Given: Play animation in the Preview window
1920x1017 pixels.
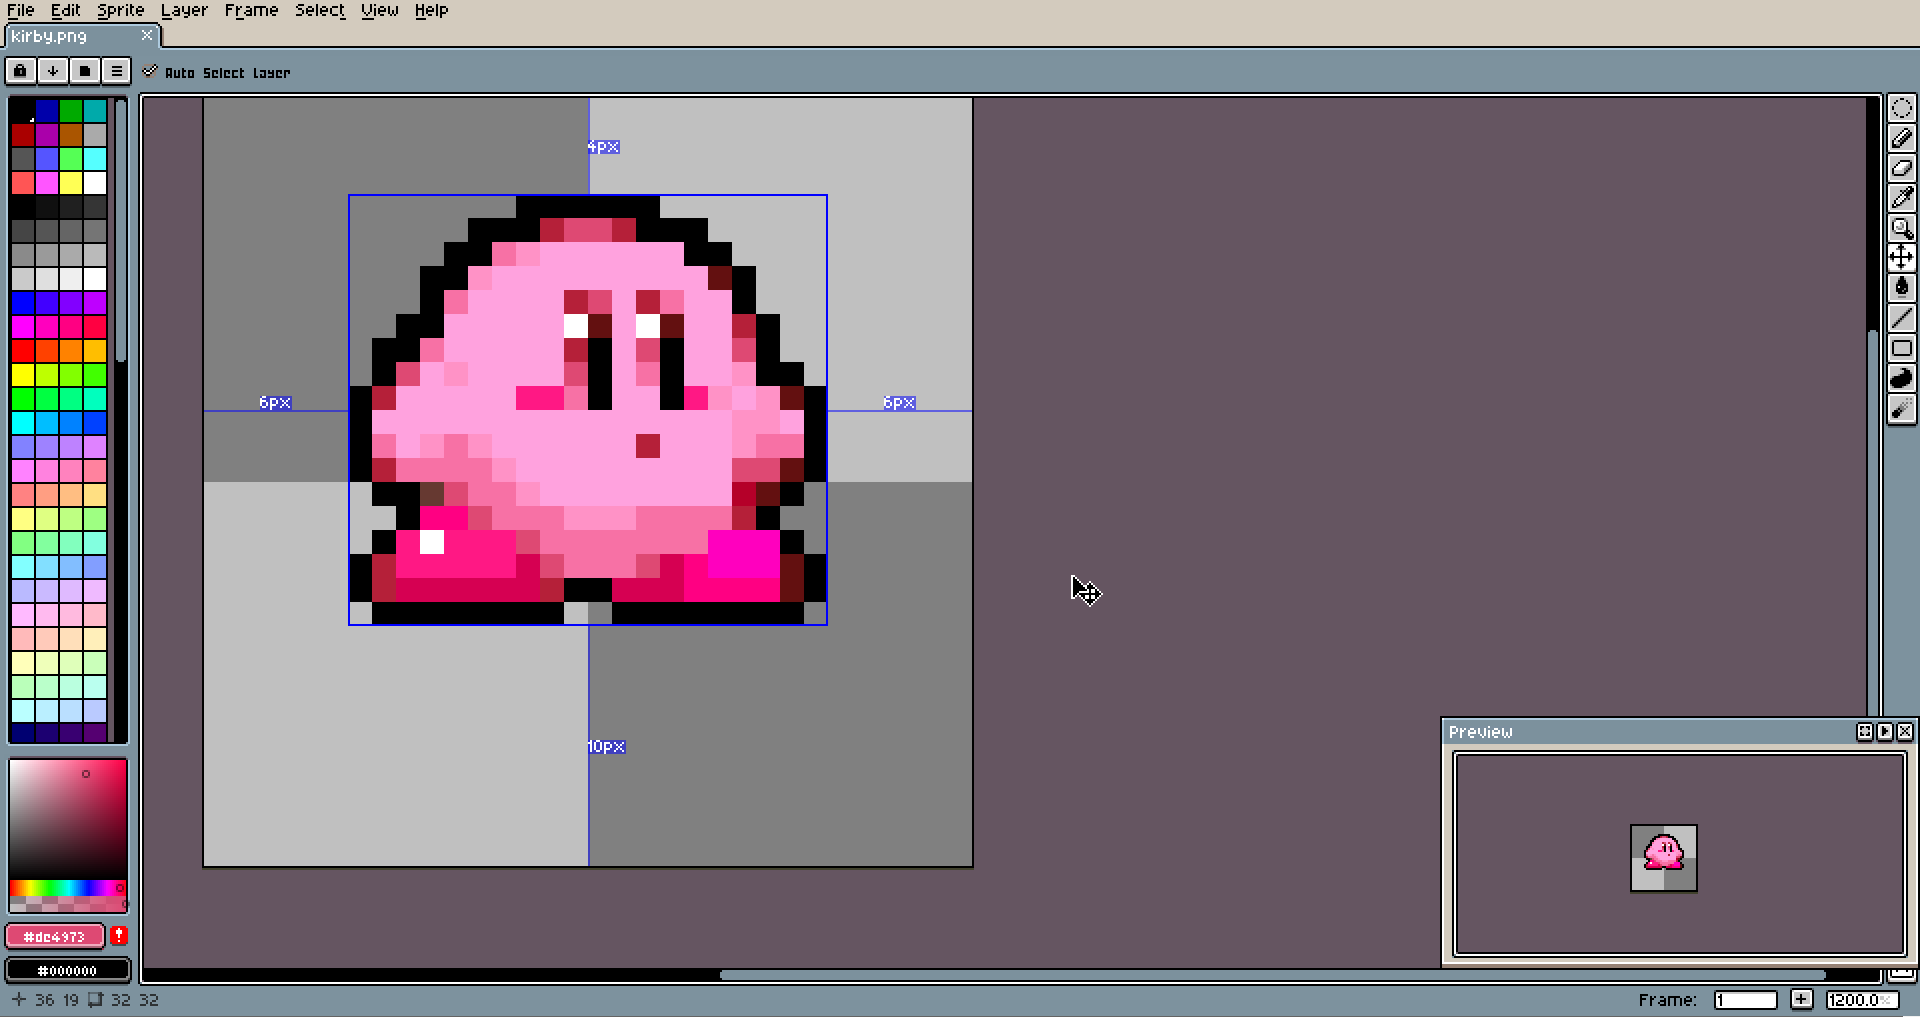Looking at the screenshot, I should click(x=1885, y=732).
